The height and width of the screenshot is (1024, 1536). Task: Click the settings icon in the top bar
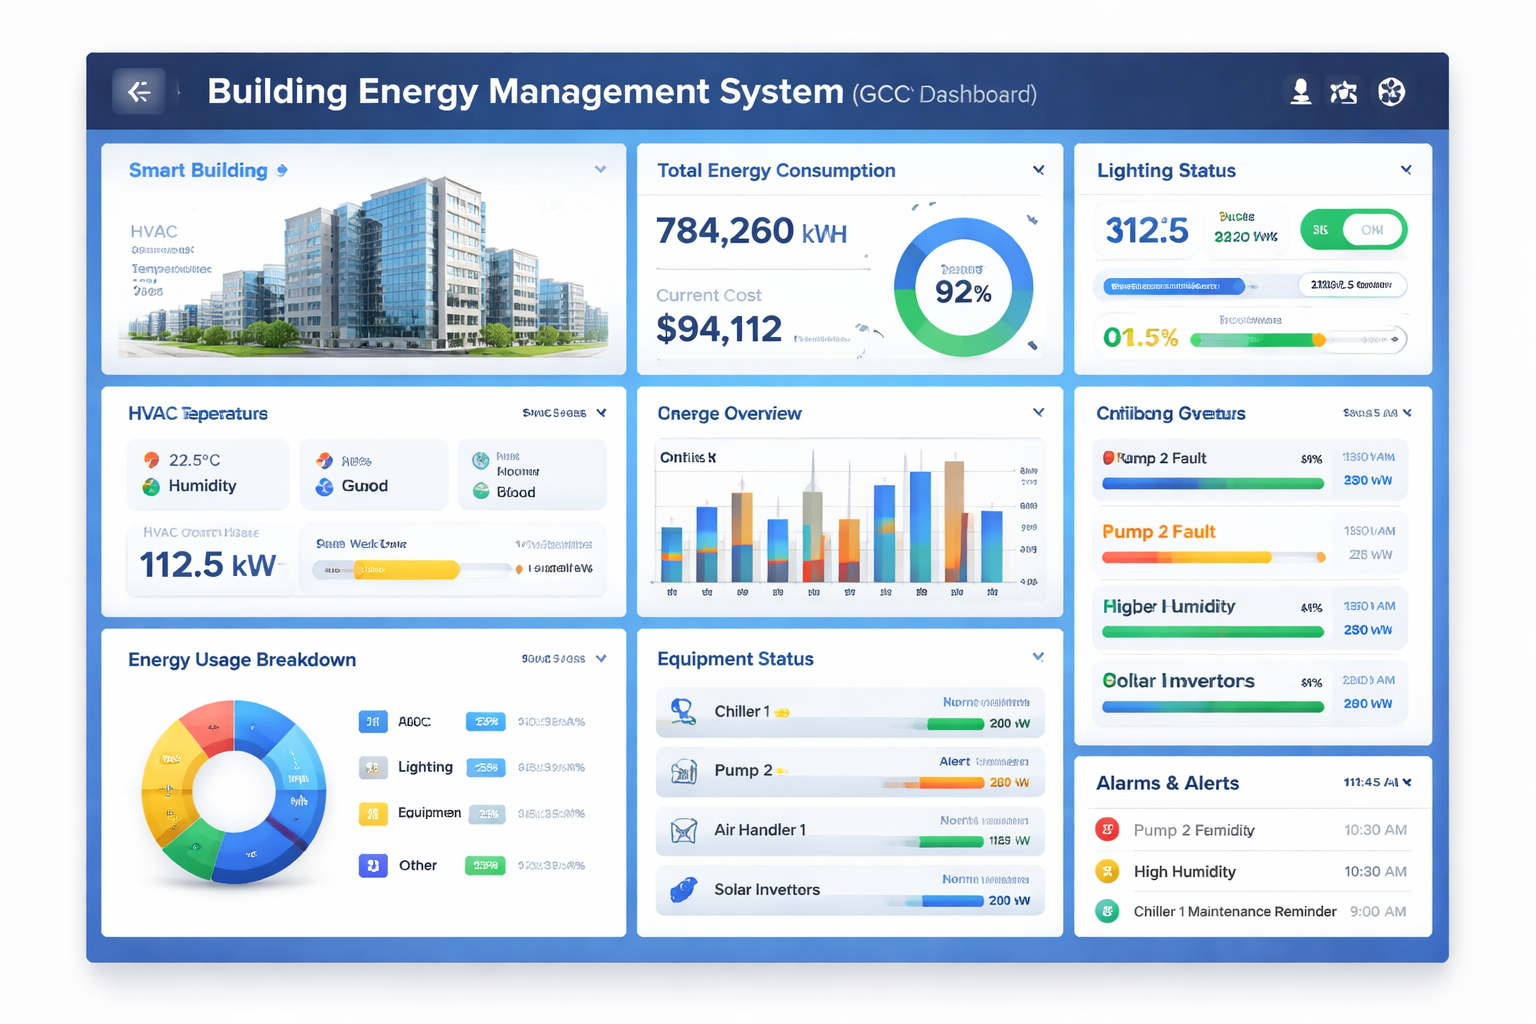[x=1345, y=91]
